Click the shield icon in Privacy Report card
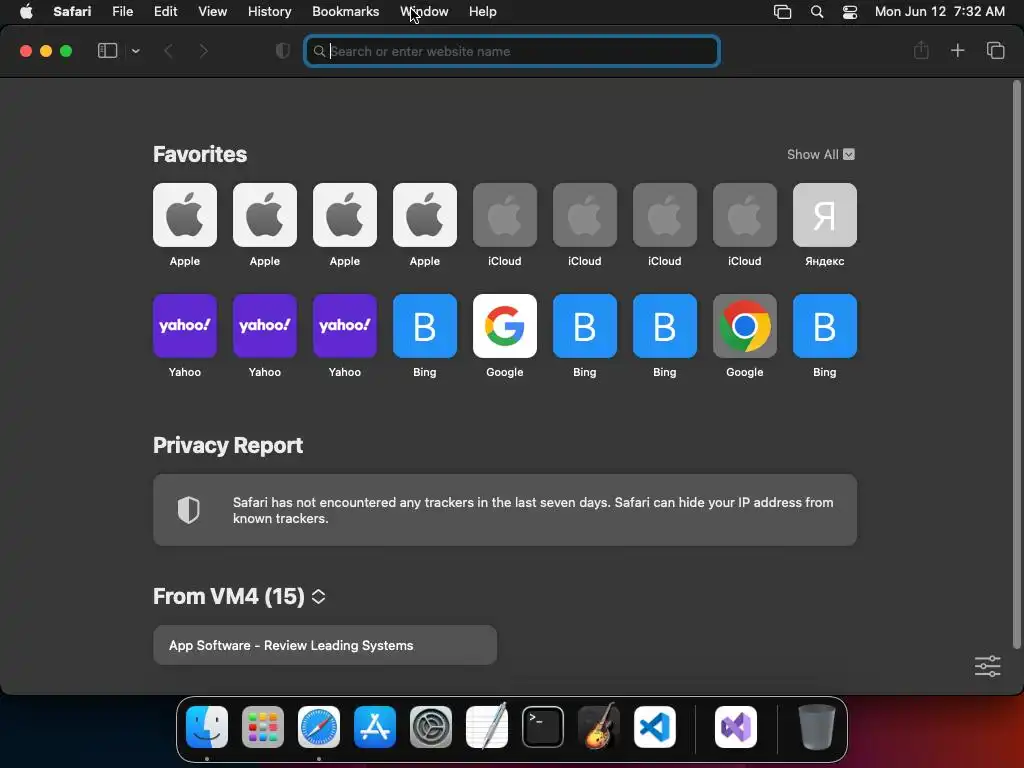Image resolution: width=1024 pixels, height=768 pixels. coord(189,510)
